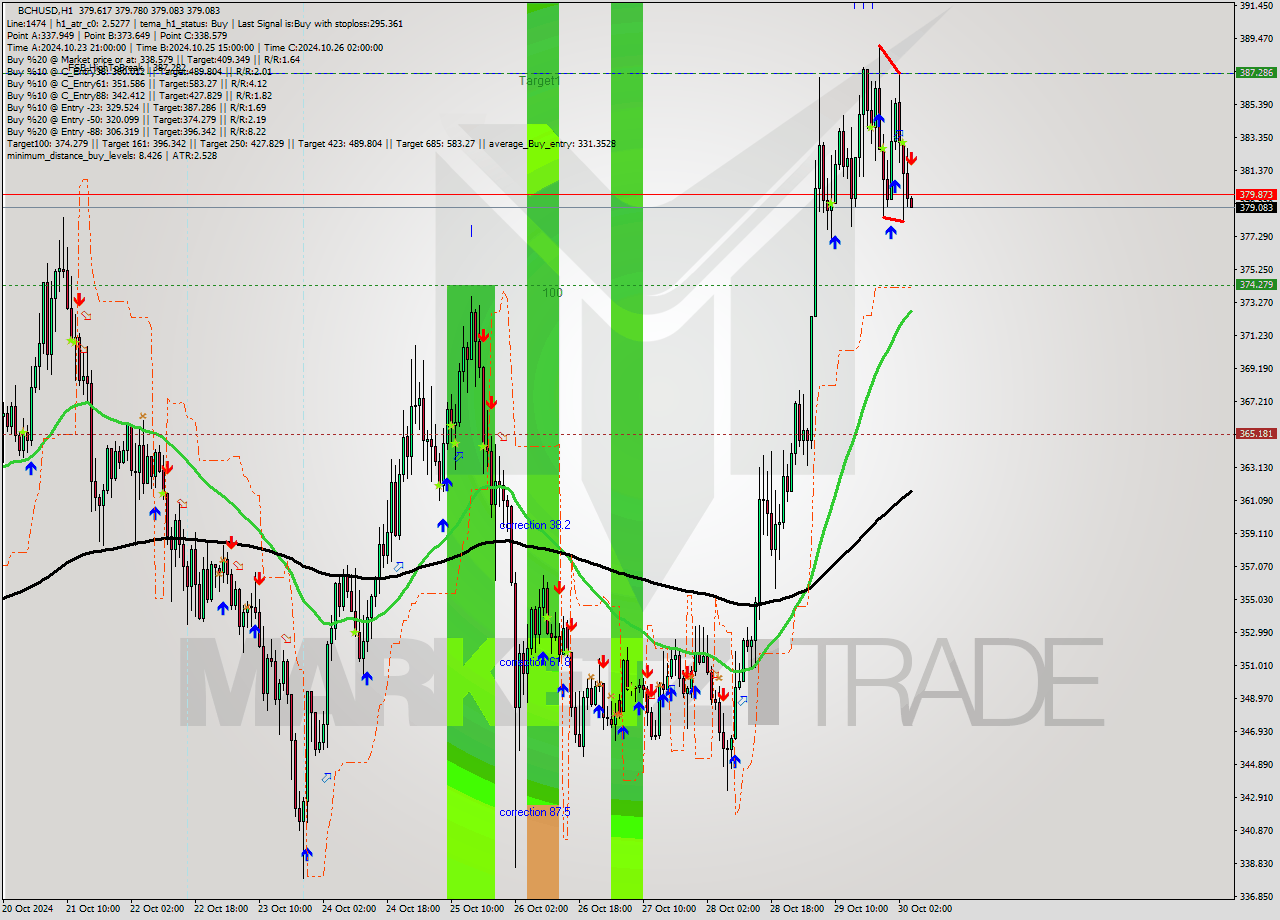This screenshot has width=1280, height=920.
Task: Click the 383.350 price axis value
Action: (1256, 138)
